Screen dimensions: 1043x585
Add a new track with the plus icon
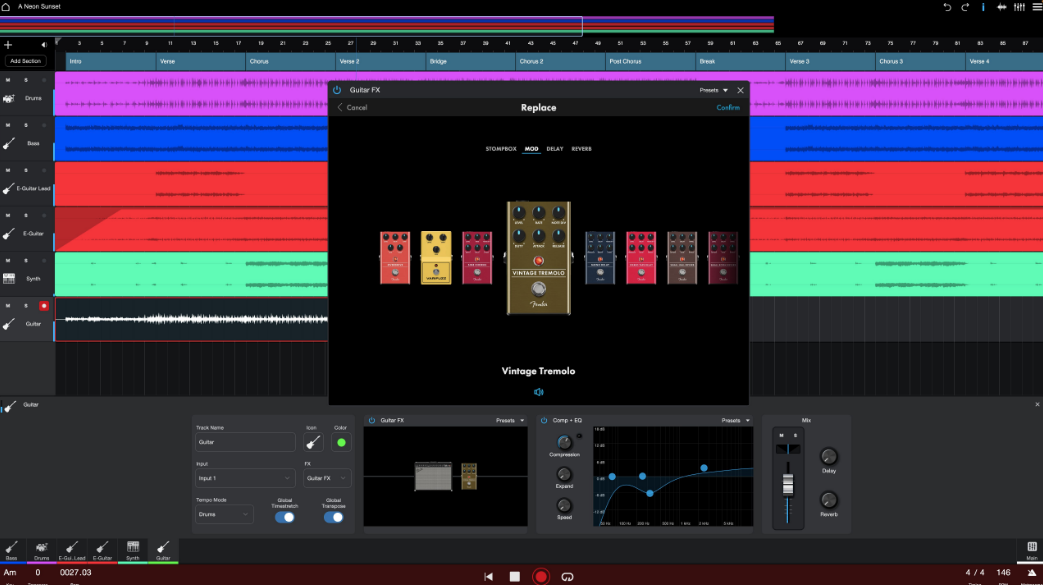(x=8, y=45)
